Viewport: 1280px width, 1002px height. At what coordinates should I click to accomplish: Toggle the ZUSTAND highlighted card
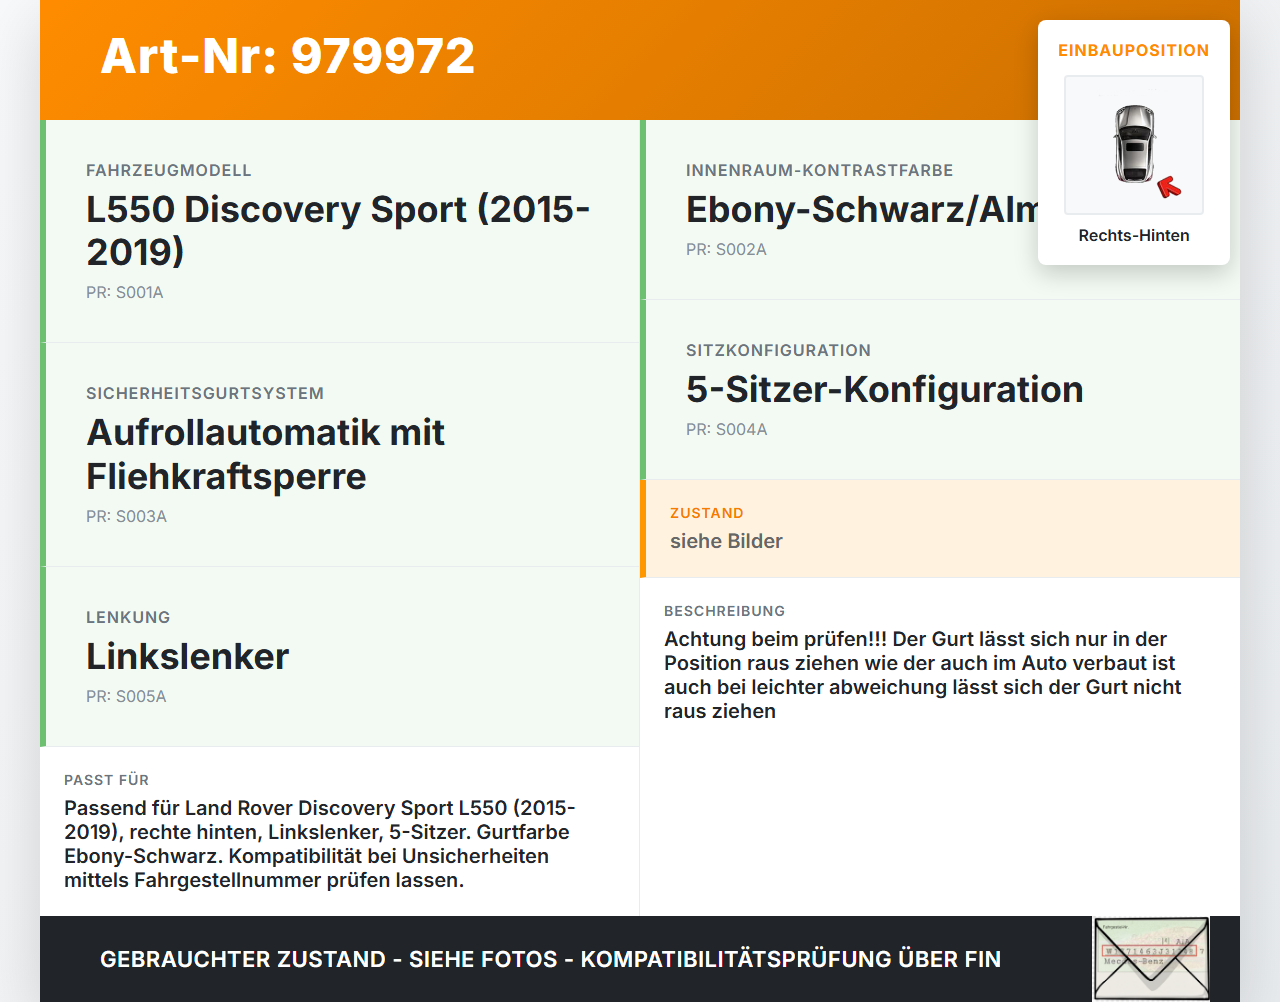940,528
